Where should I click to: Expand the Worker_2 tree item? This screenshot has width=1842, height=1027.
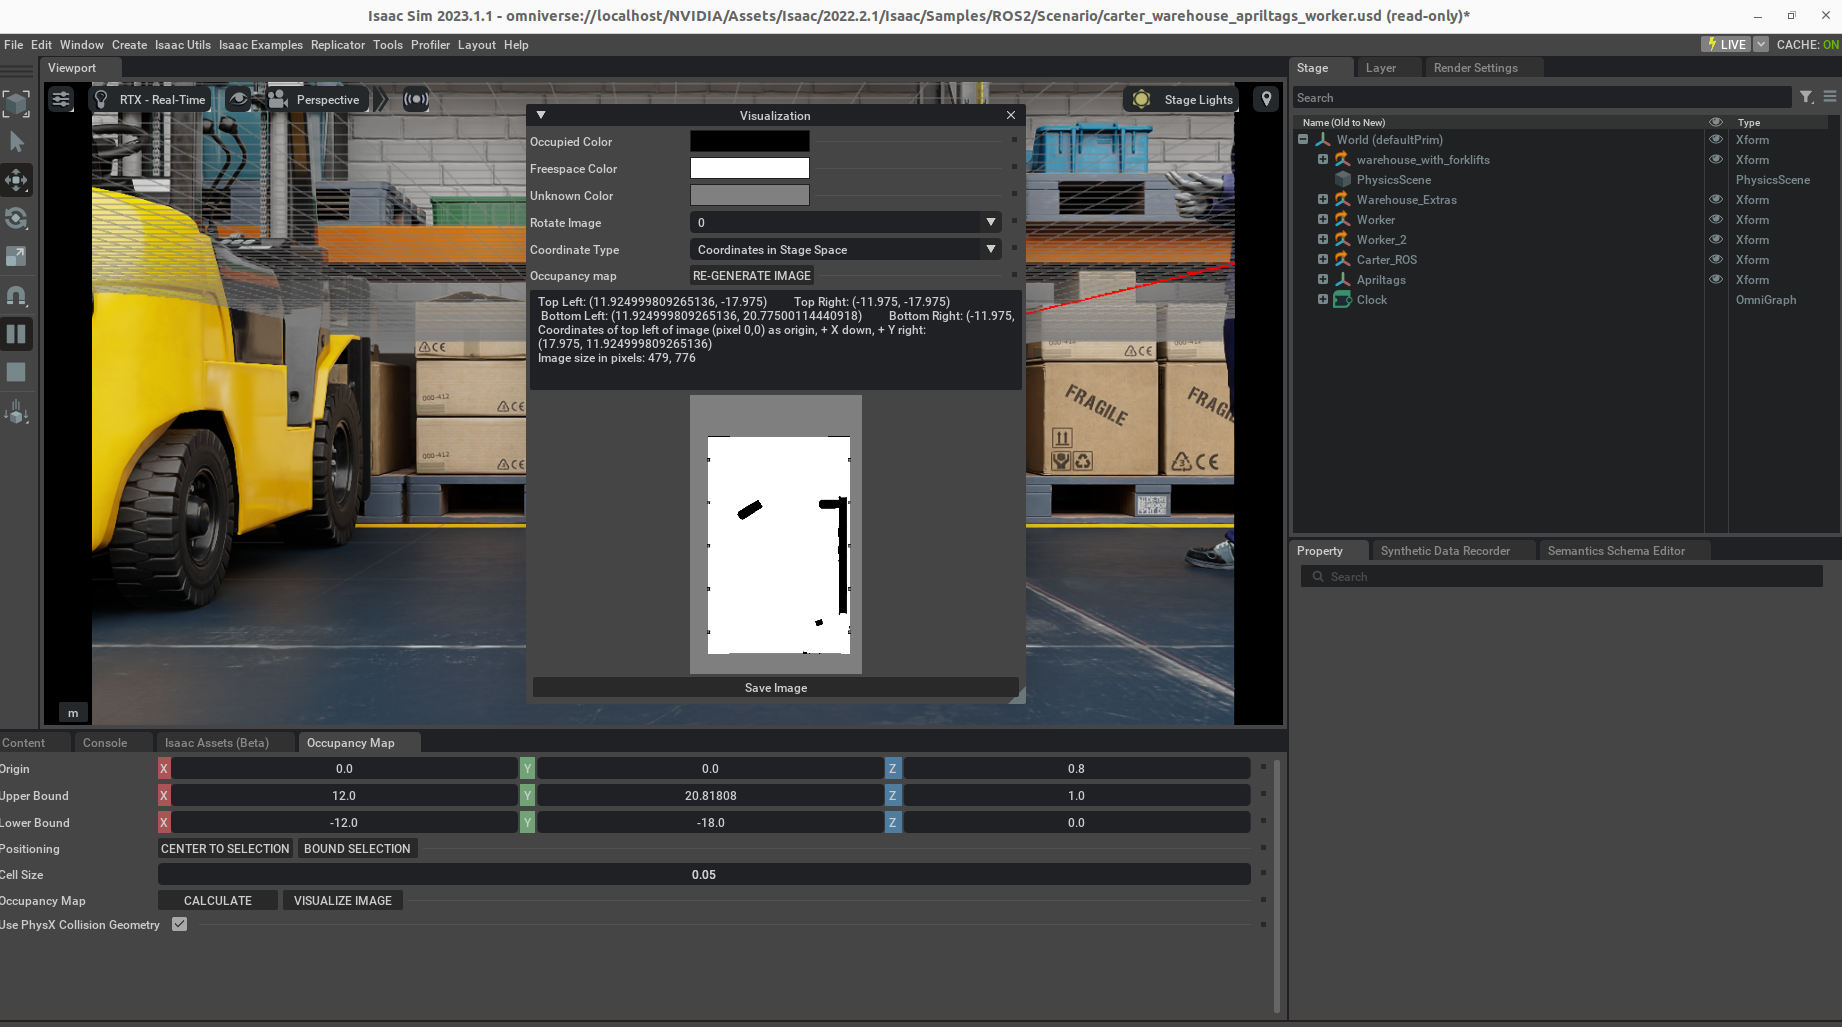tap(1322, 239)
